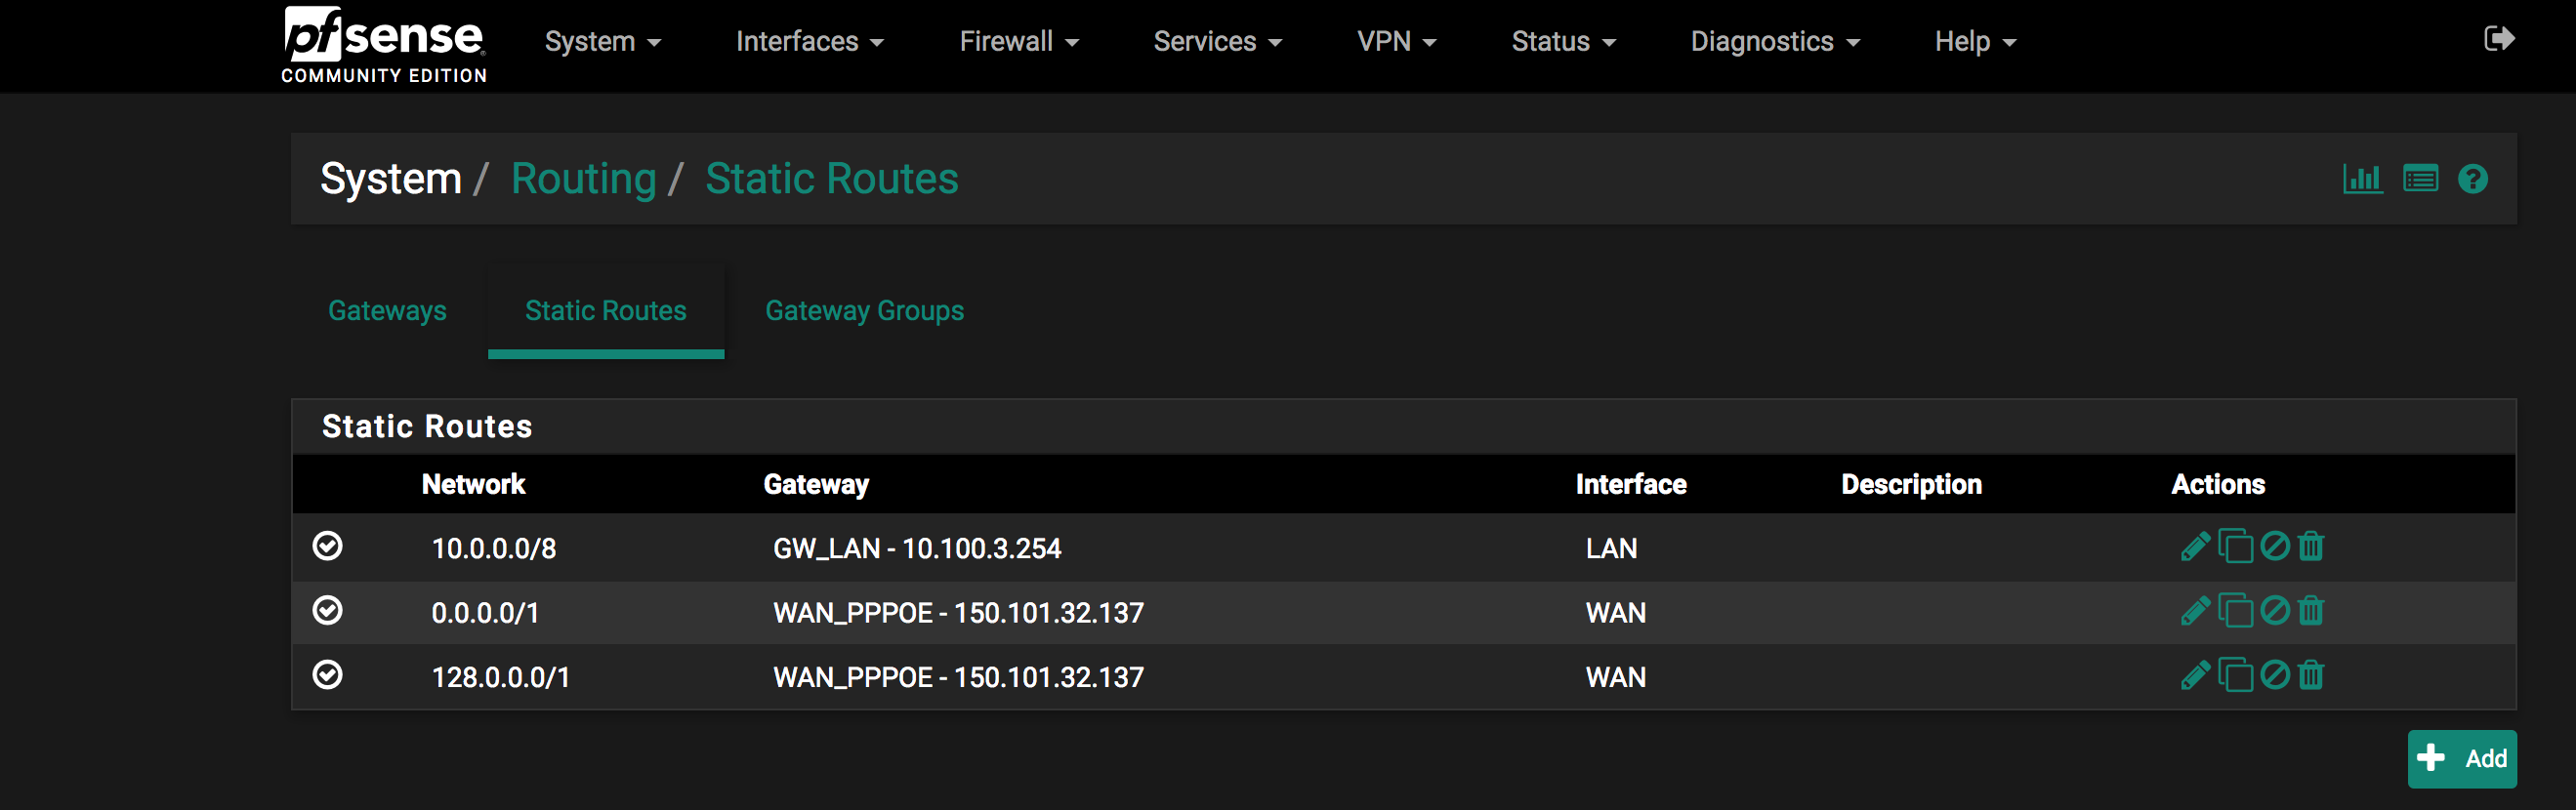Click the Static Routes panel heading
Image resolution: width=2576 pixels, height=810 pixels.
click(427, 426)
